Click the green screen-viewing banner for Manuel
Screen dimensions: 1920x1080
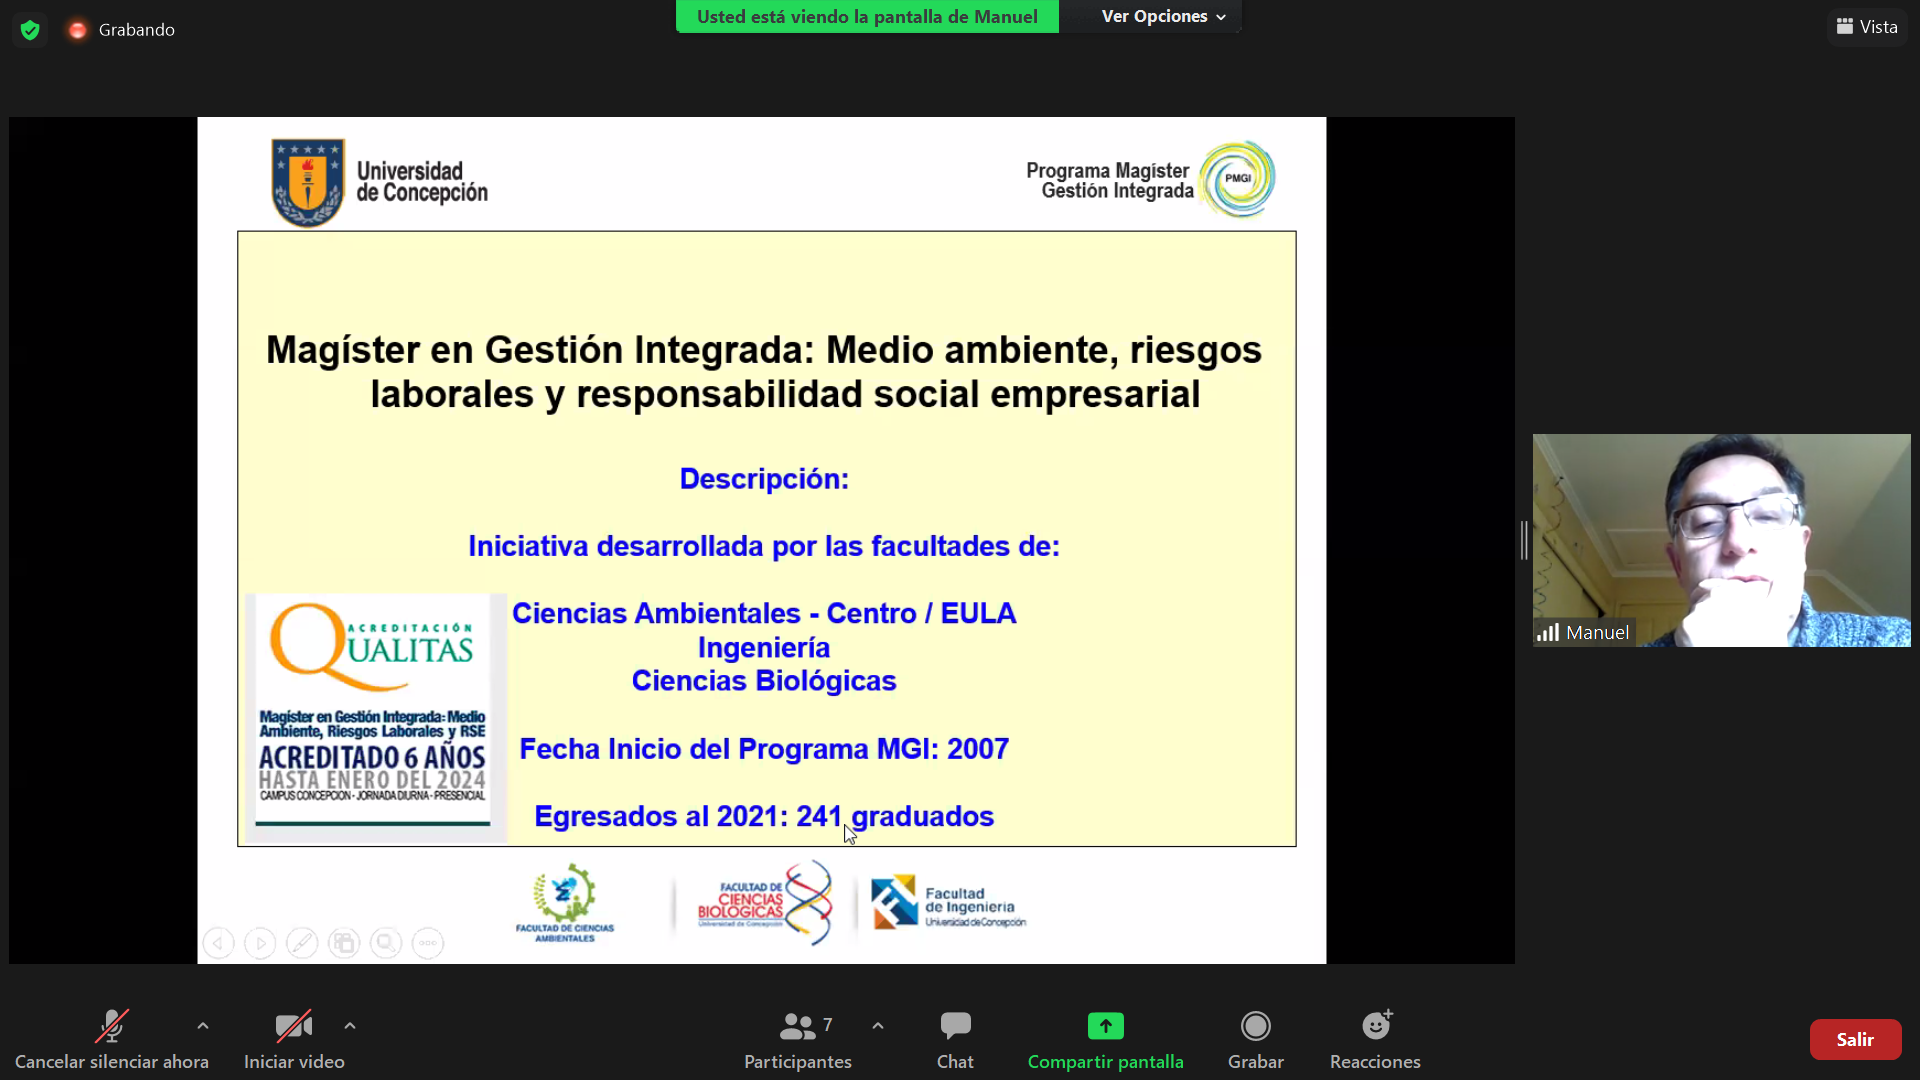867,16
